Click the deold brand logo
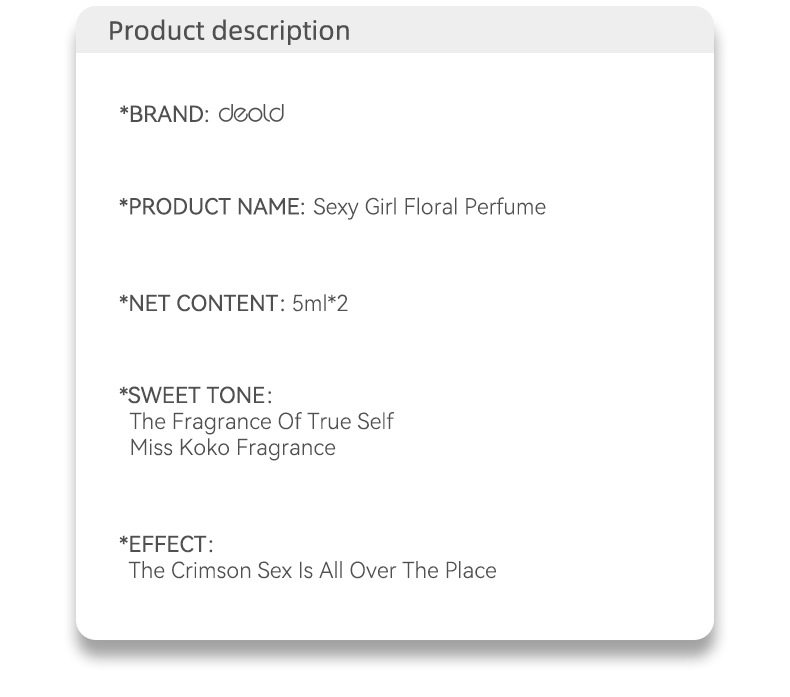790x697 pixels. (x=251, y=114)
